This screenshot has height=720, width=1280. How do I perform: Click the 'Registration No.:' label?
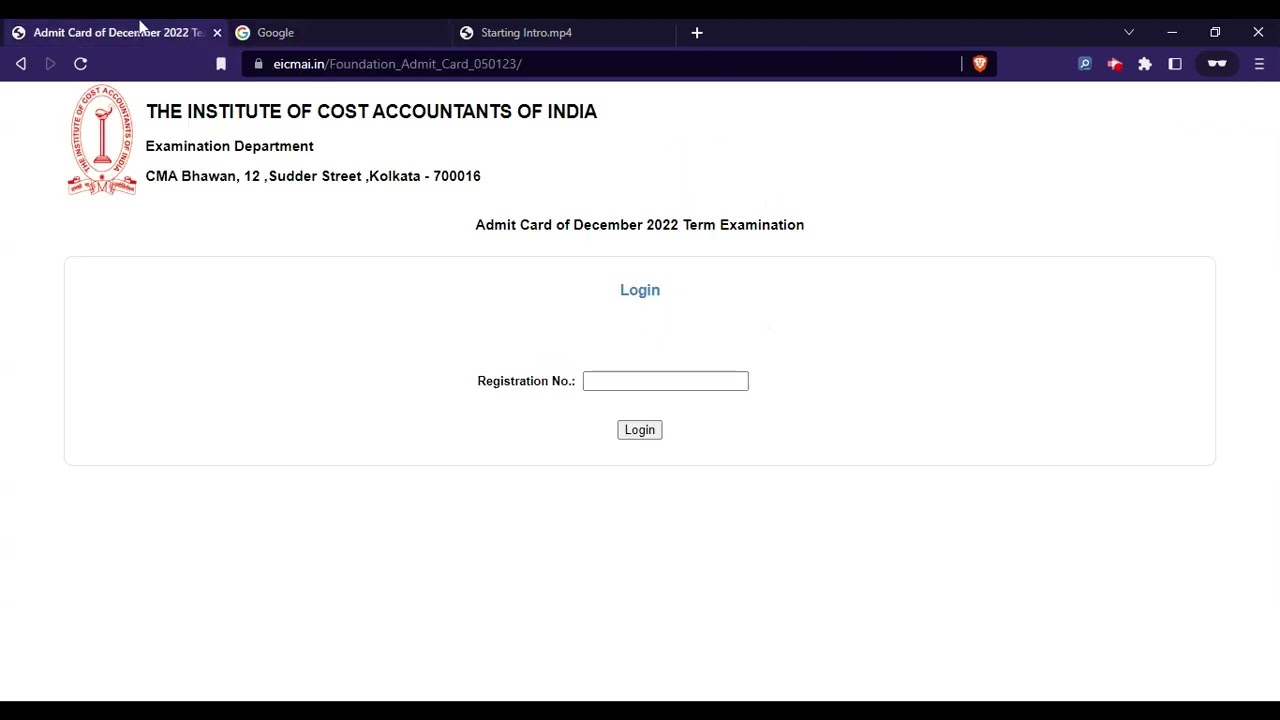point(526,381)
